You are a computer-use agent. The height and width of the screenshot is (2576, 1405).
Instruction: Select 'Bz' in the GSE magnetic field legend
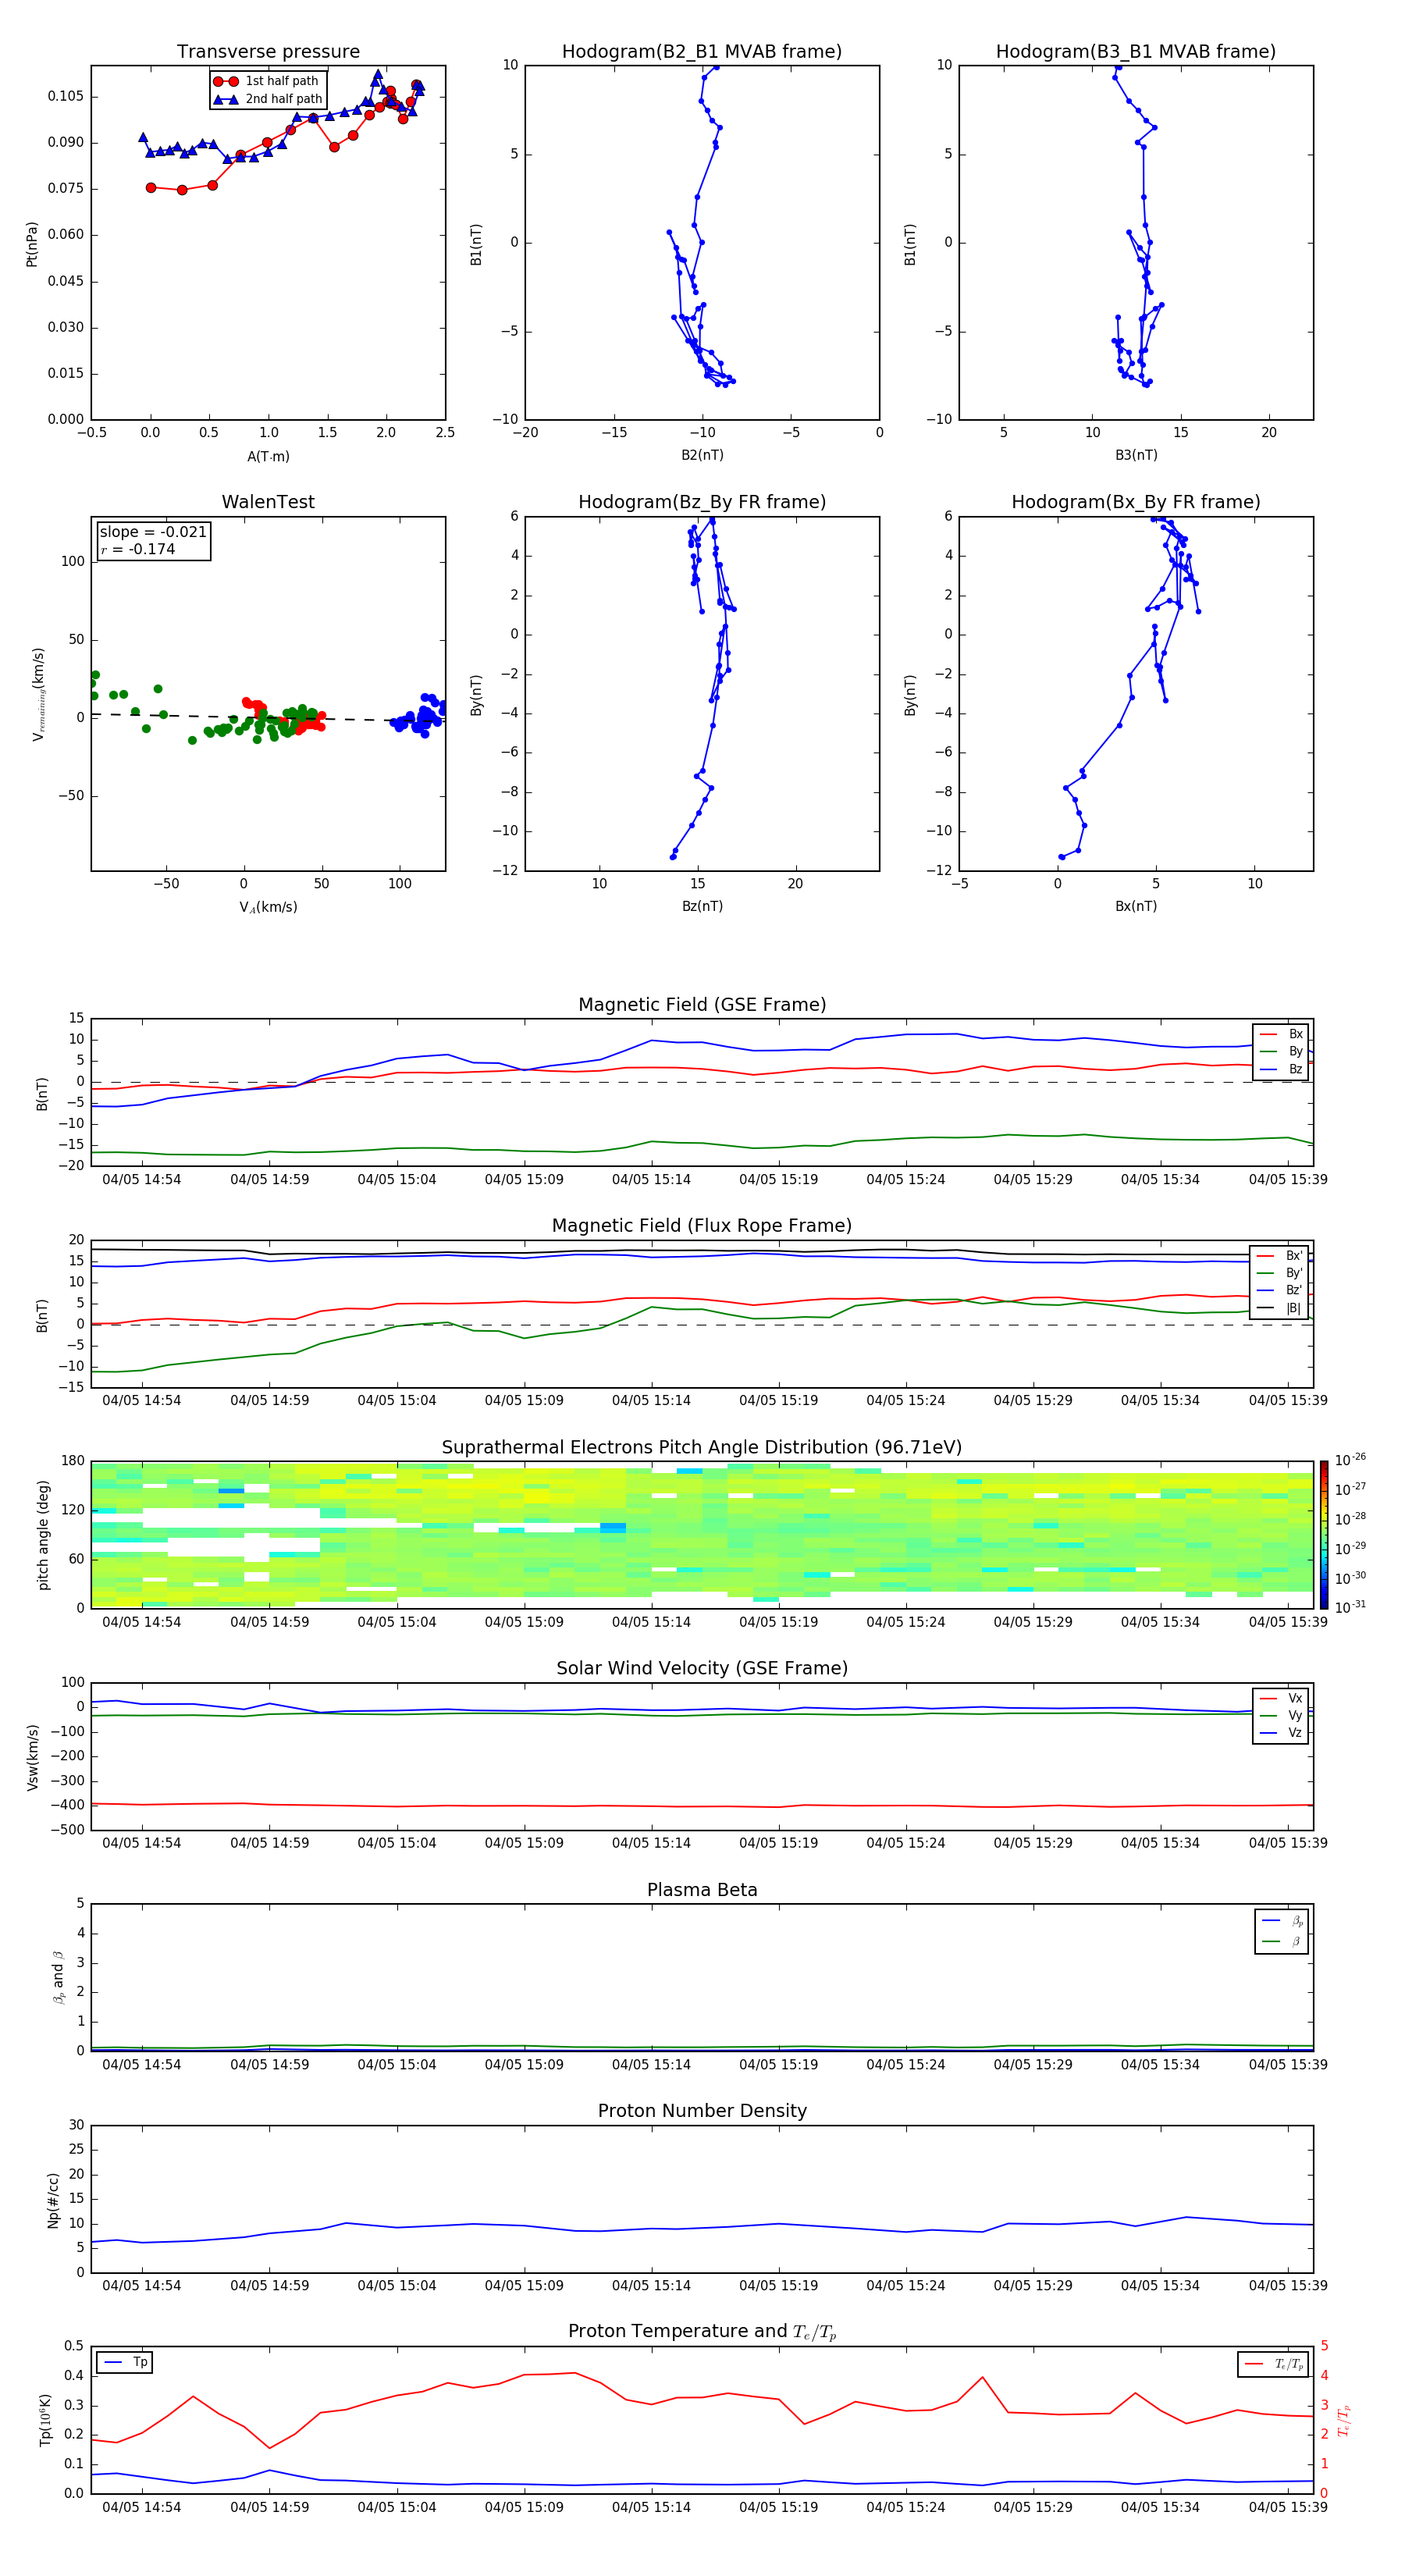click(1282, 1069)
